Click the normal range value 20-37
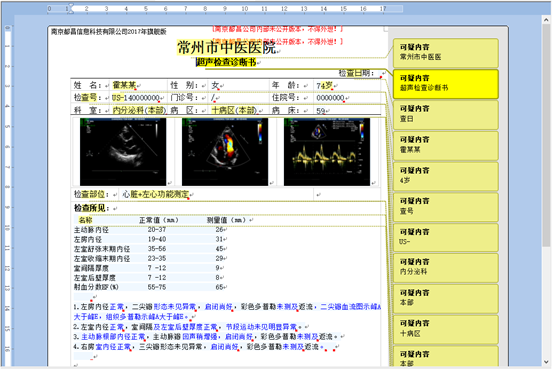 [157, 230]
